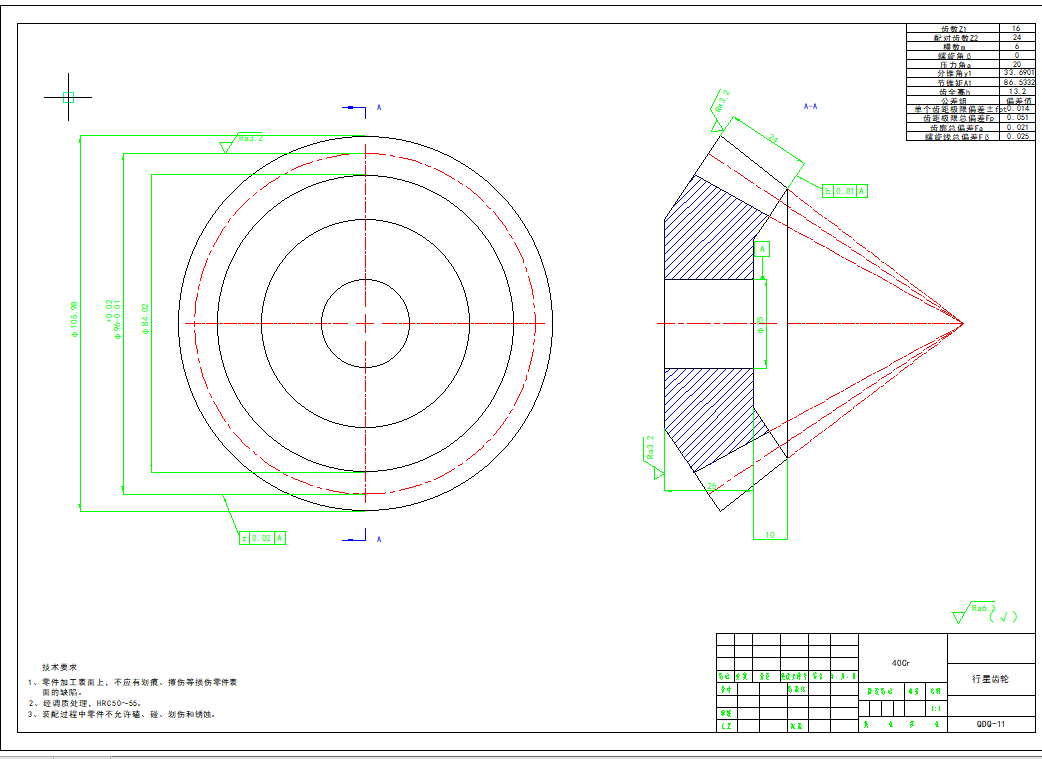Select the 24 tooth width dimension
The width and height of the screenshot is (1042, 759).
772,138
